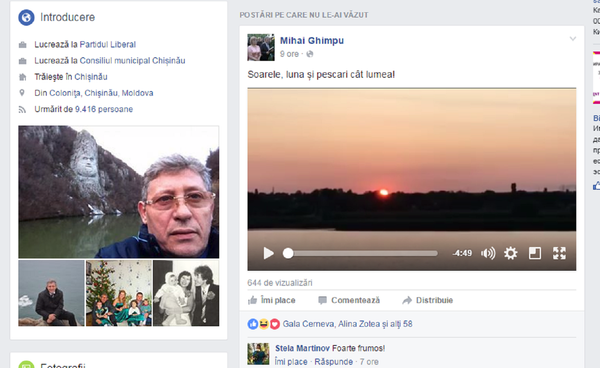Open the black-and-white family photo

[x=186, y=293]
